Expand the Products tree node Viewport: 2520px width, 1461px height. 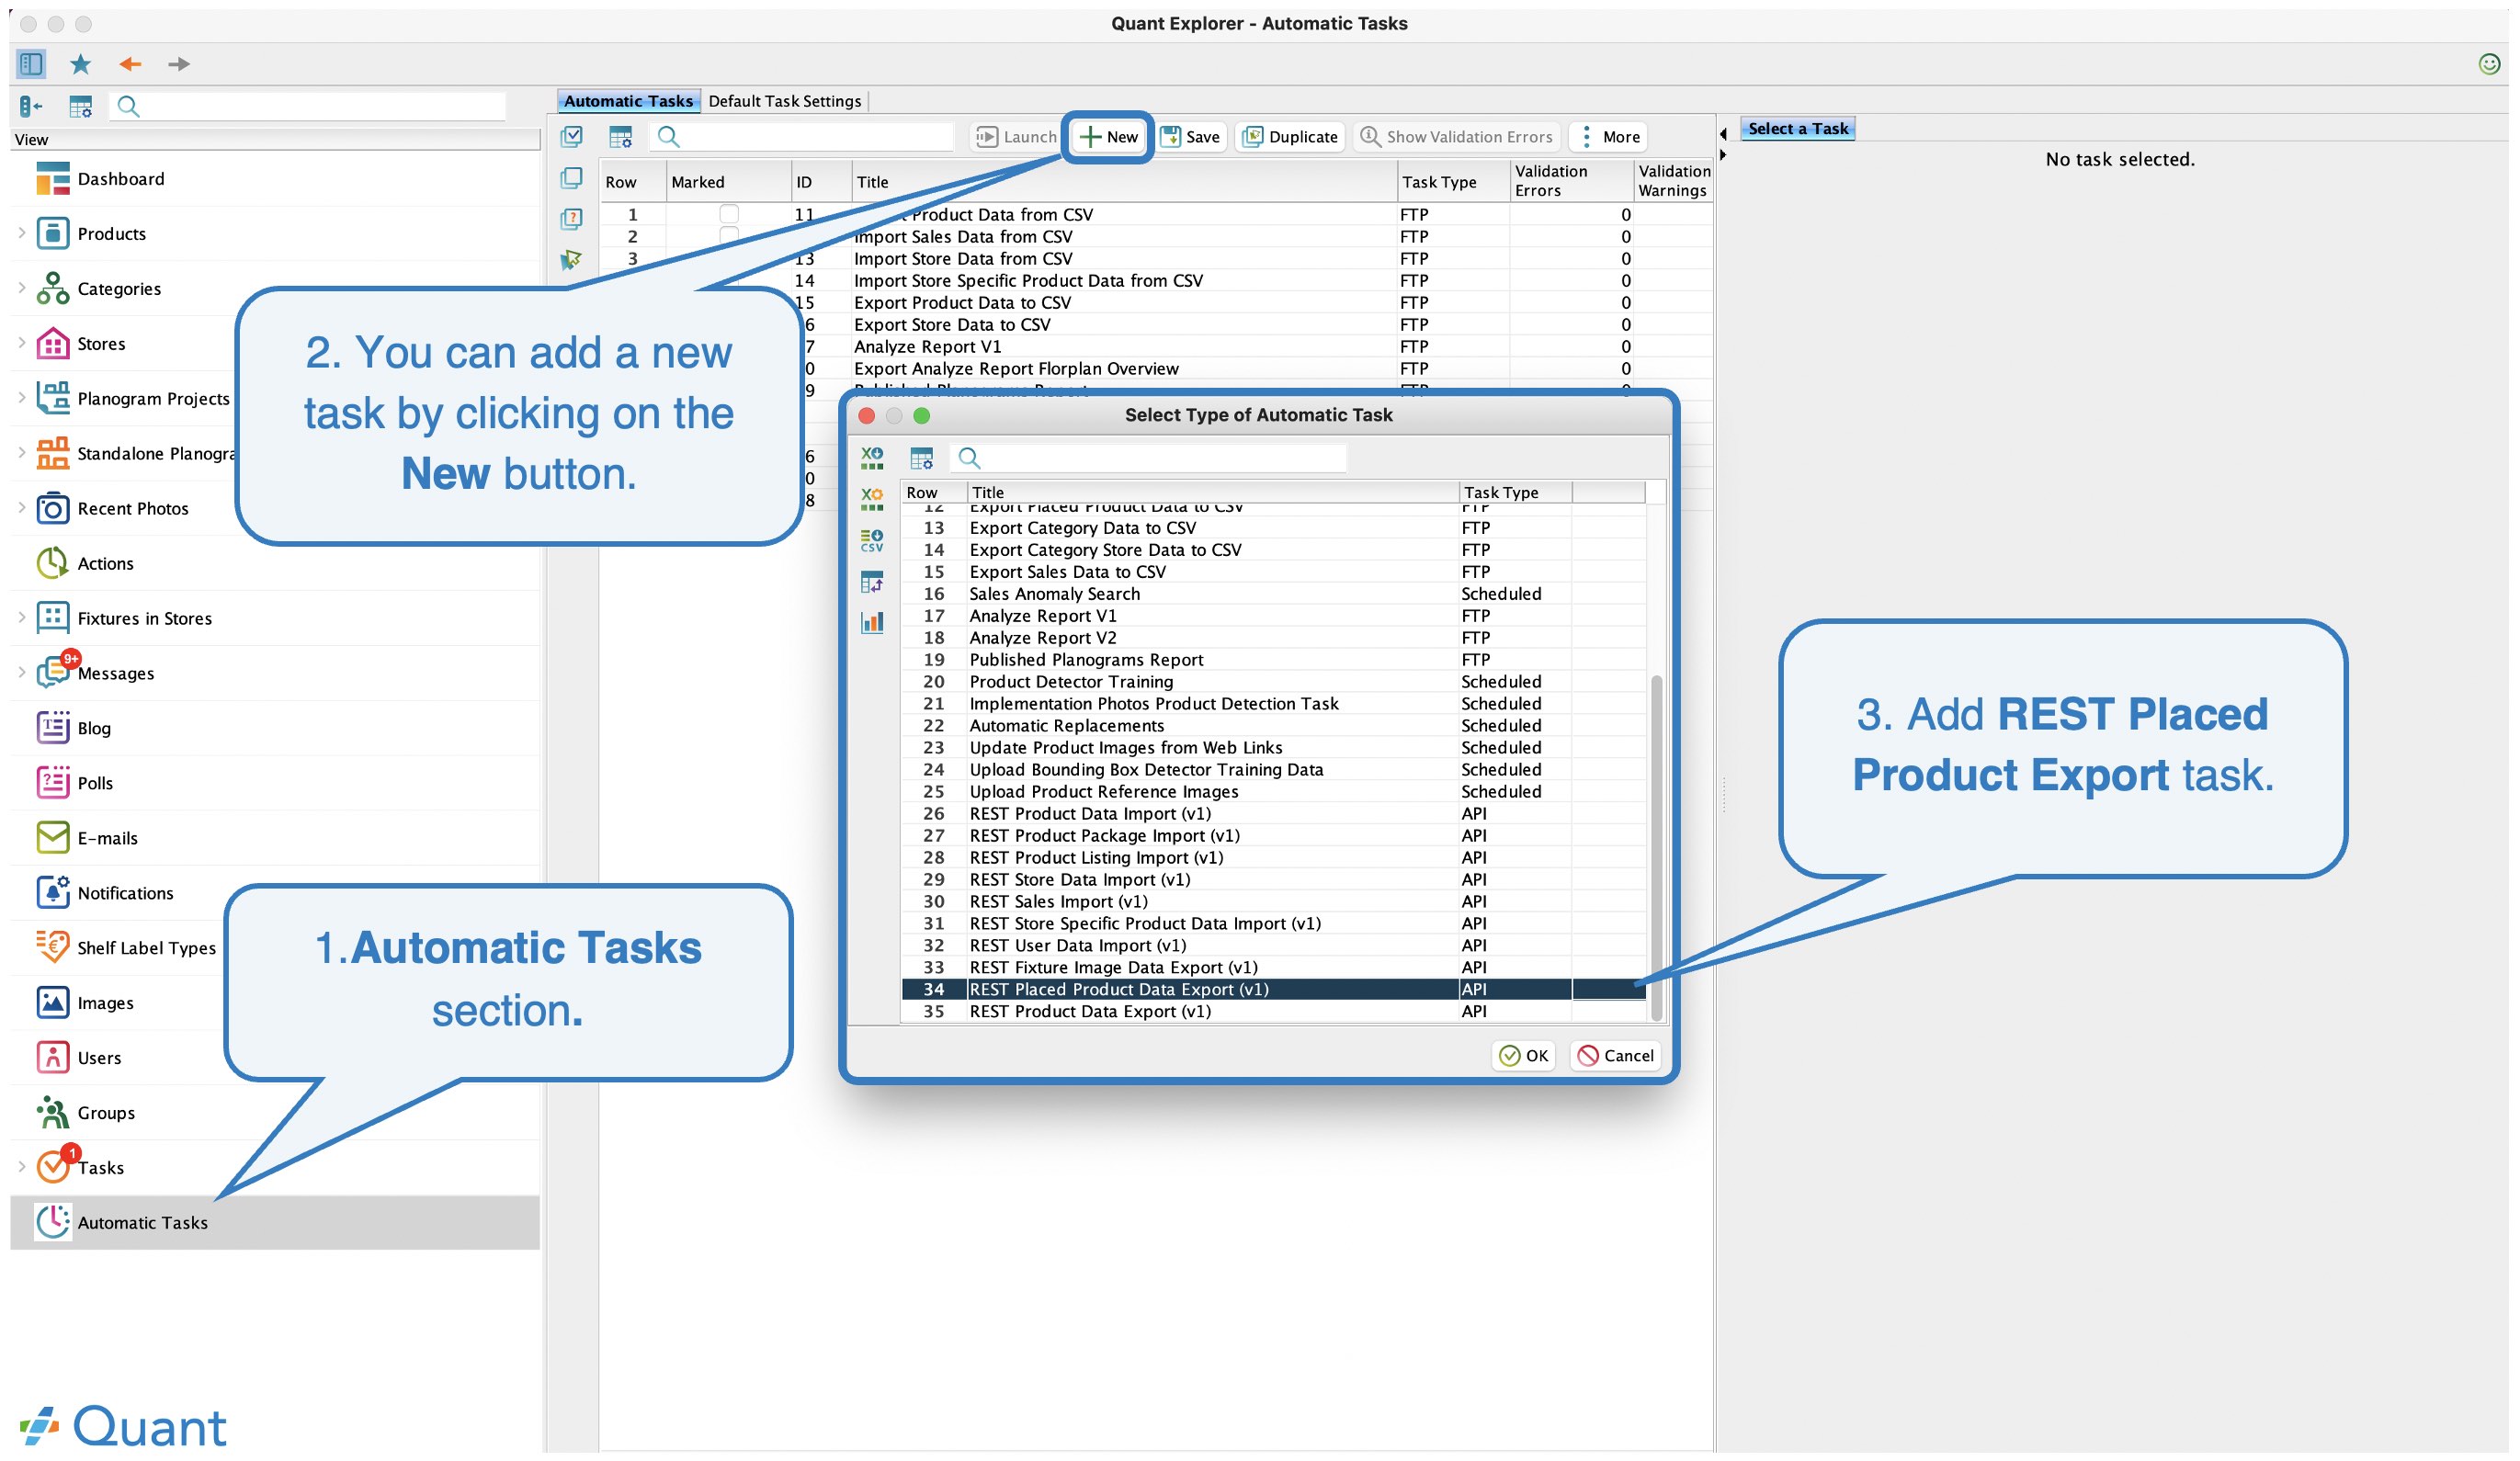(x=22, y=233)
